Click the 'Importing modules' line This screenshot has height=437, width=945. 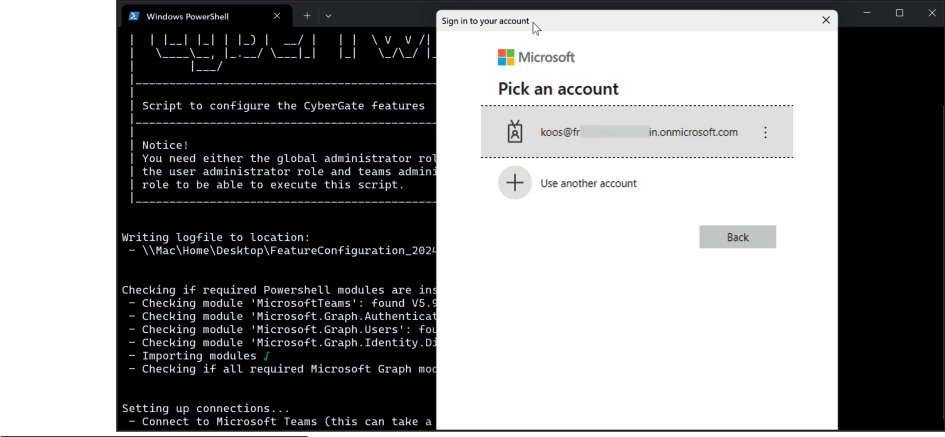199,356
